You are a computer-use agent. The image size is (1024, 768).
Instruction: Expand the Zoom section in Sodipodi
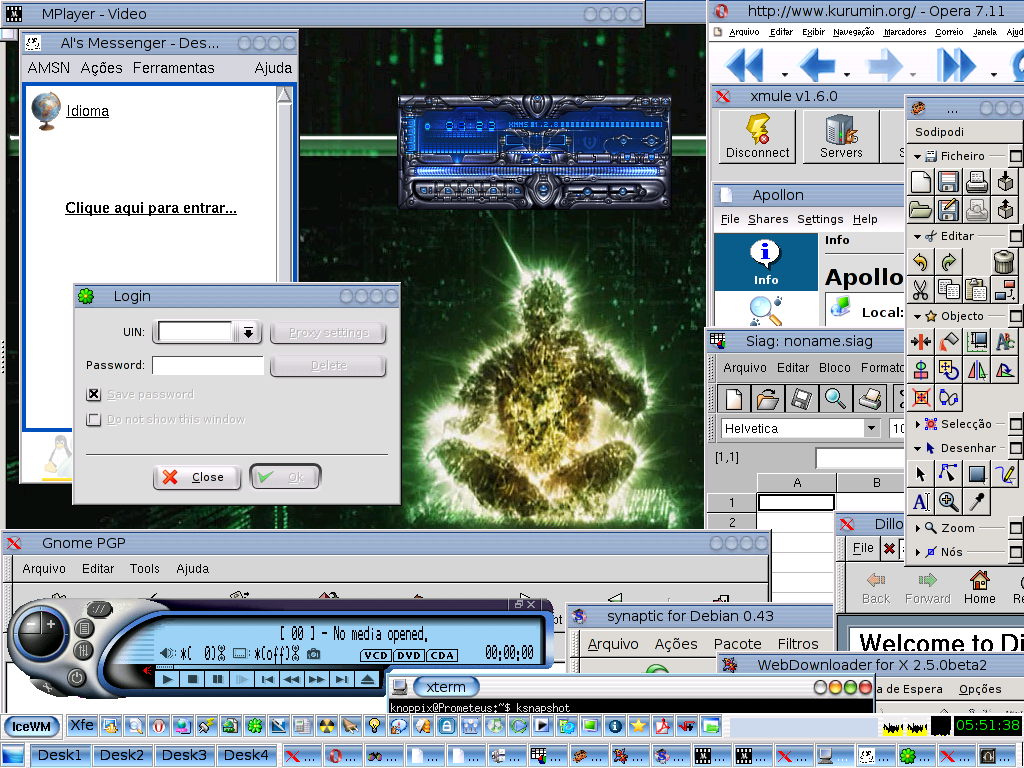(918, 528)
